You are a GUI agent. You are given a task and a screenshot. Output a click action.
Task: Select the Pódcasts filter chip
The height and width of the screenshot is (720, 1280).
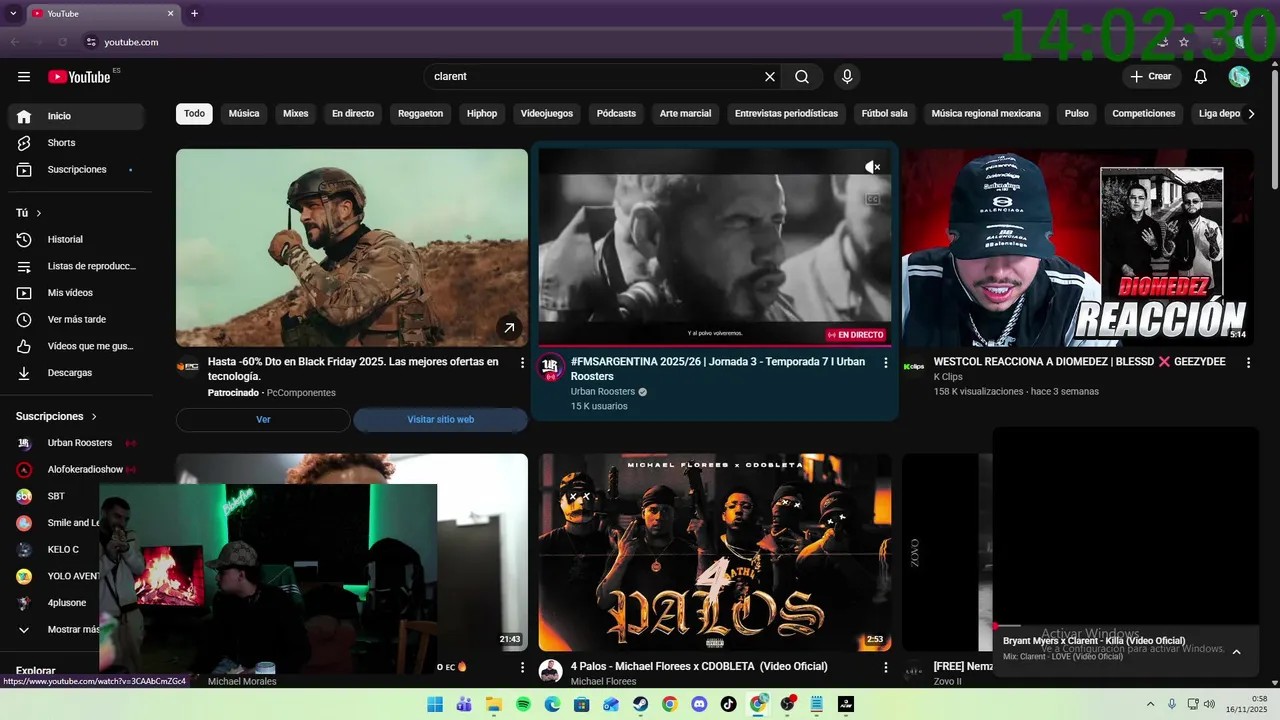(616, 114)
